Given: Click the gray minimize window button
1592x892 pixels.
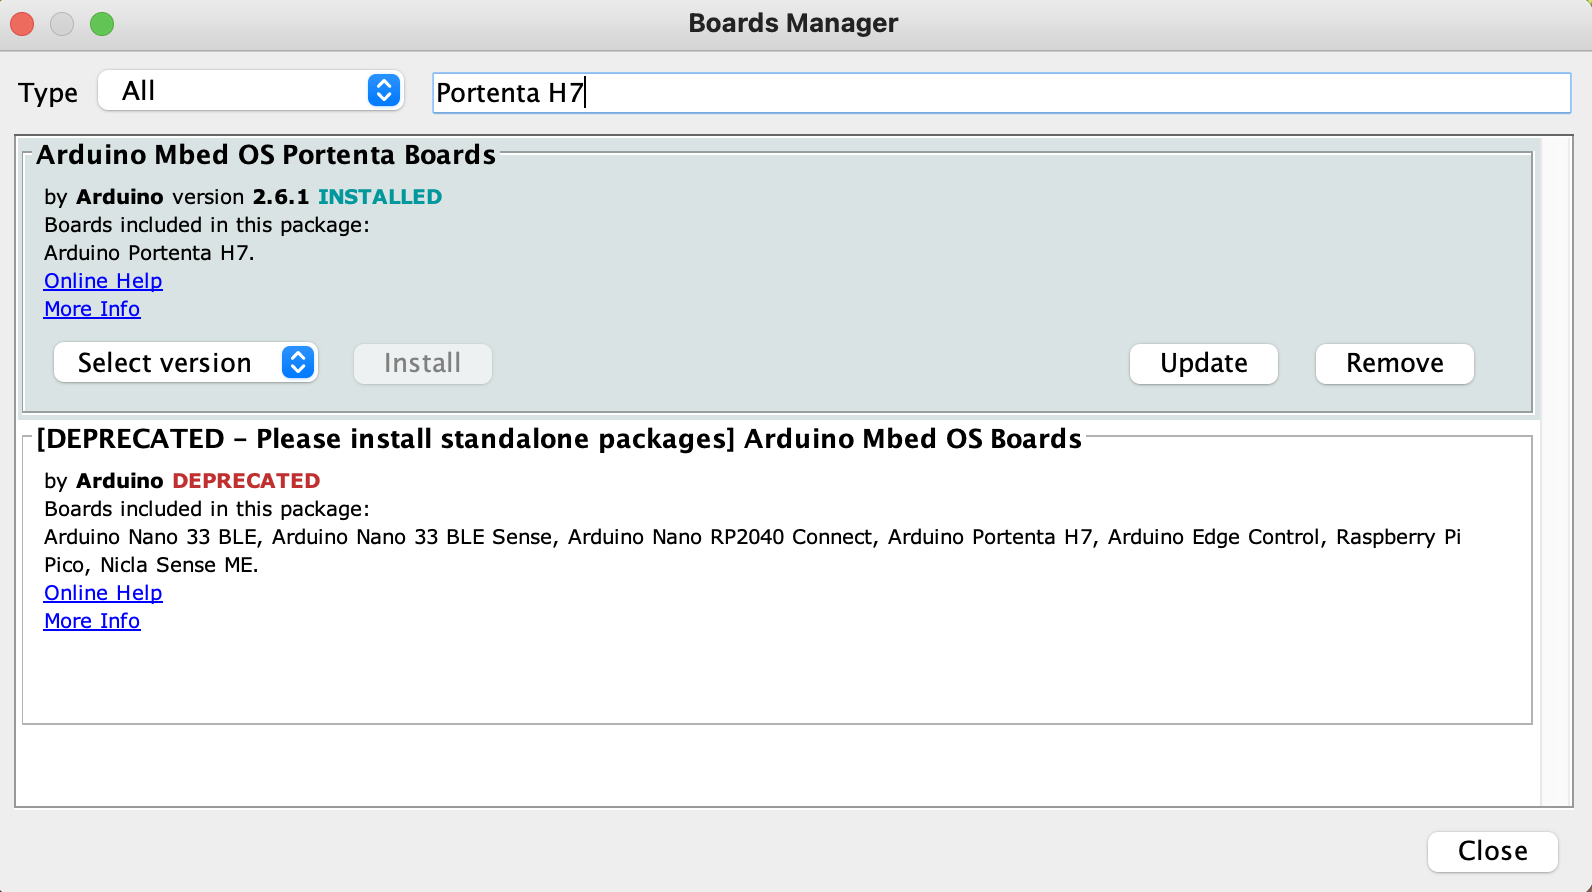Looking at the screenshot, I should [x=62, y=24].
